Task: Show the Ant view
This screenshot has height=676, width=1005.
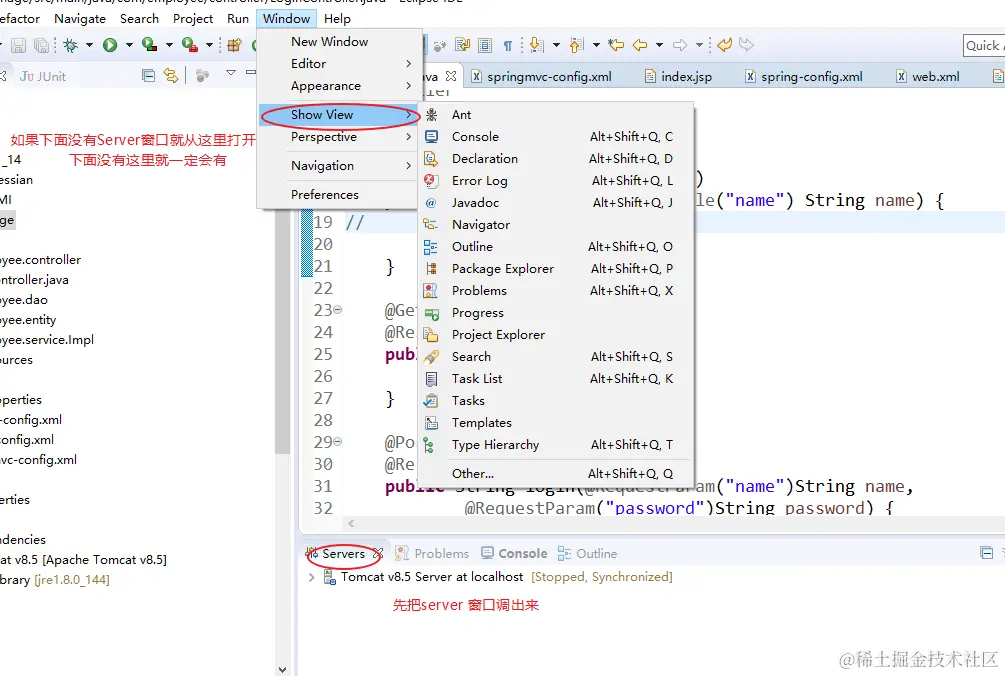Action: [556, 115]
